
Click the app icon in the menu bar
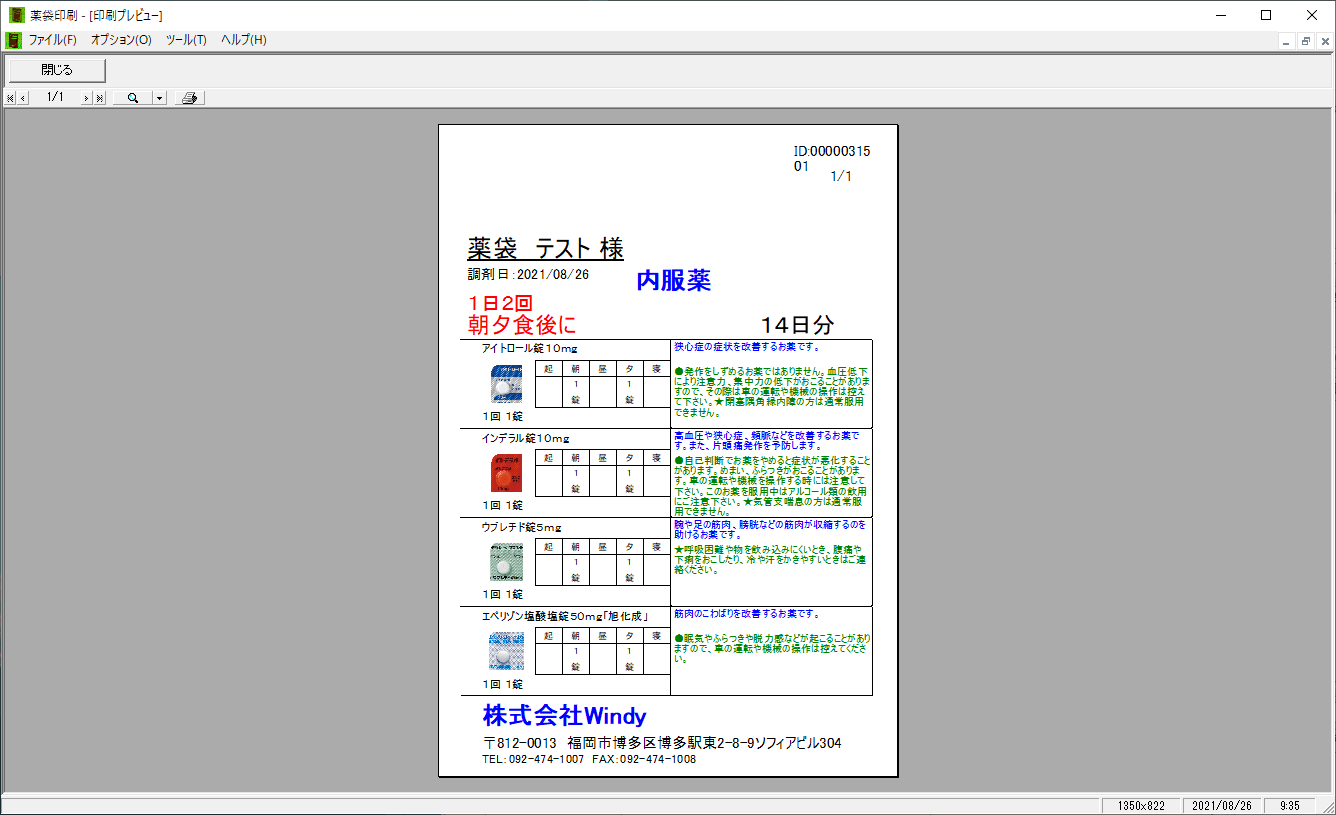pos(14,40)
